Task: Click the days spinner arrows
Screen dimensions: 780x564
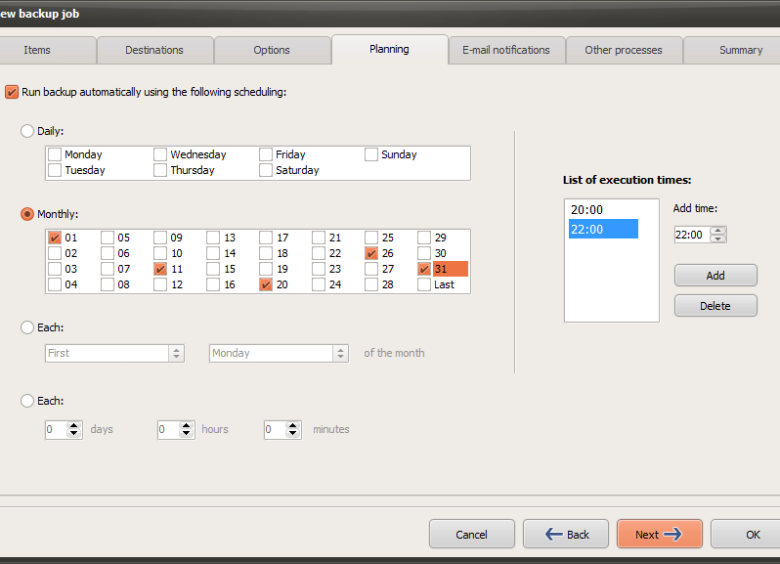Action: pyautogui.click(x=74, y=429)
